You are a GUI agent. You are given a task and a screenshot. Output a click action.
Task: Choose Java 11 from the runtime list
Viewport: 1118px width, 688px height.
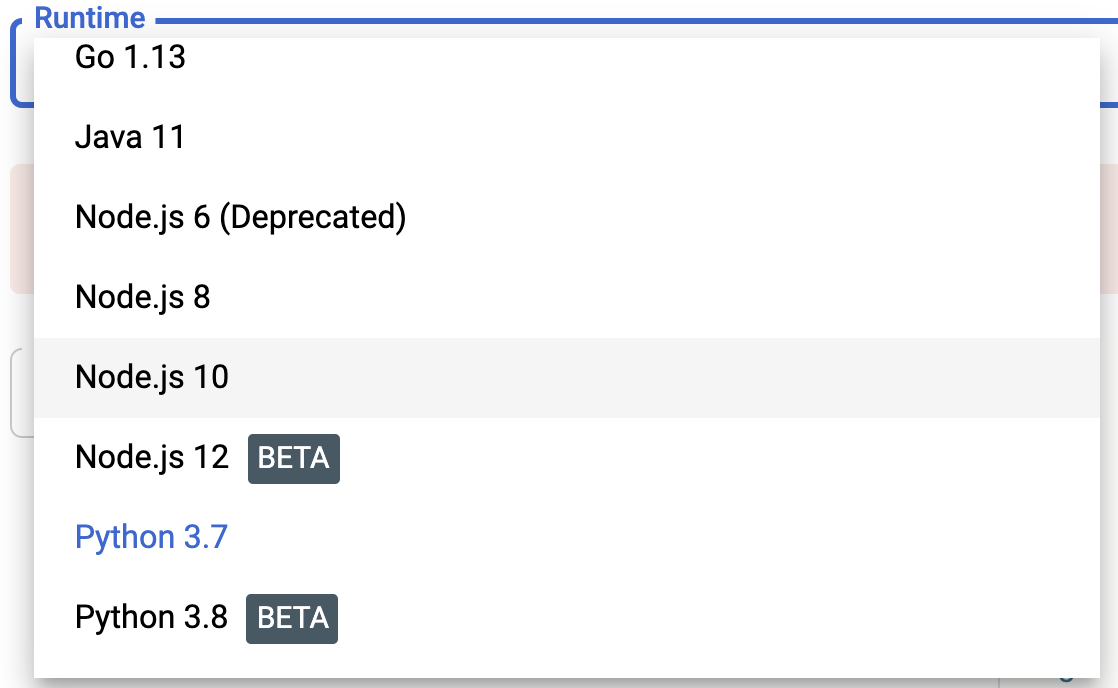tap(567, 137)
